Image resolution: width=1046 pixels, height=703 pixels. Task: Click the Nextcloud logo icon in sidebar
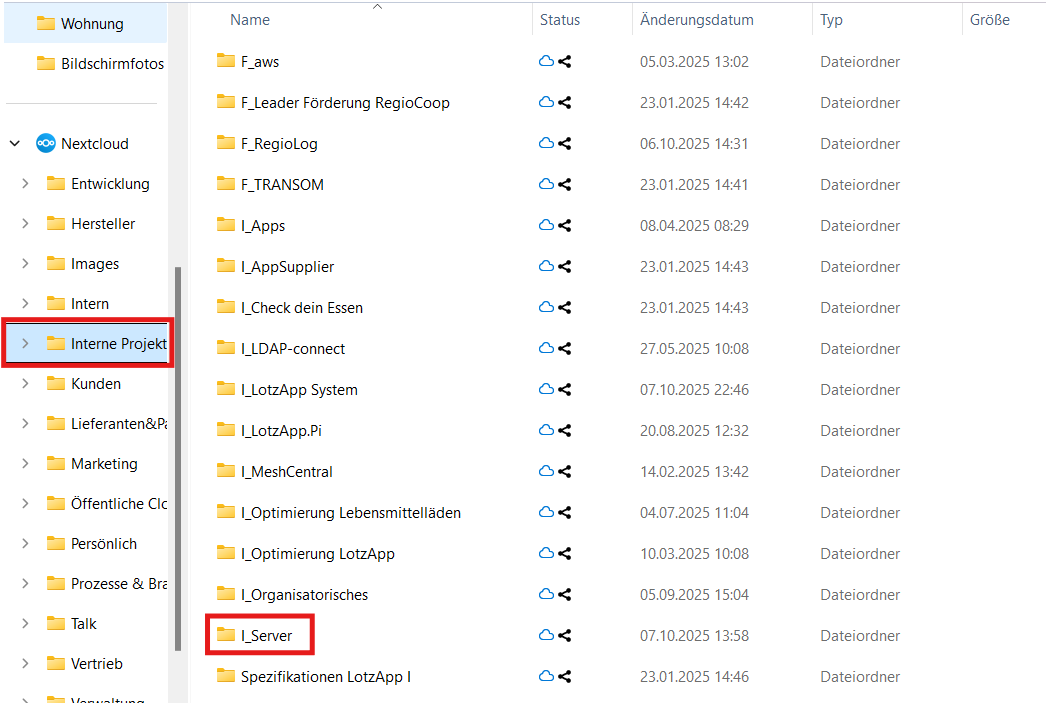[x=45, y=143]
